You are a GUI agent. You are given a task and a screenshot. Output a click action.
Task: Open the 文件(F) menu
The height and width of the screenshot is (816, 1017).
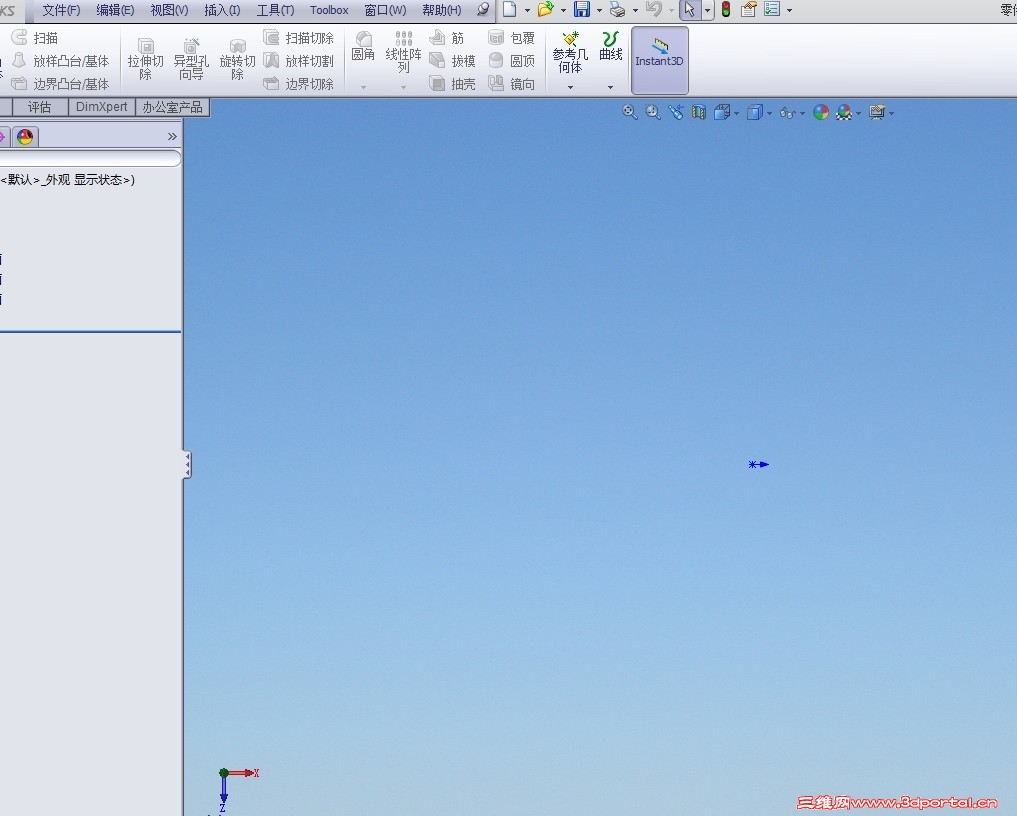click(61, 10)
